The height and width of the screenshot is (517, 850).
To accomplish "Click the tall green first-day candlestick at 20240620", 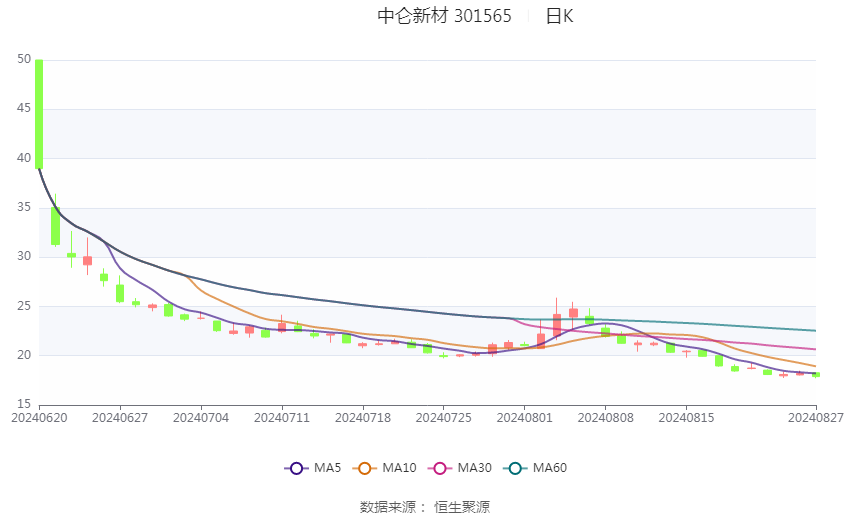I will coord(39,114).
